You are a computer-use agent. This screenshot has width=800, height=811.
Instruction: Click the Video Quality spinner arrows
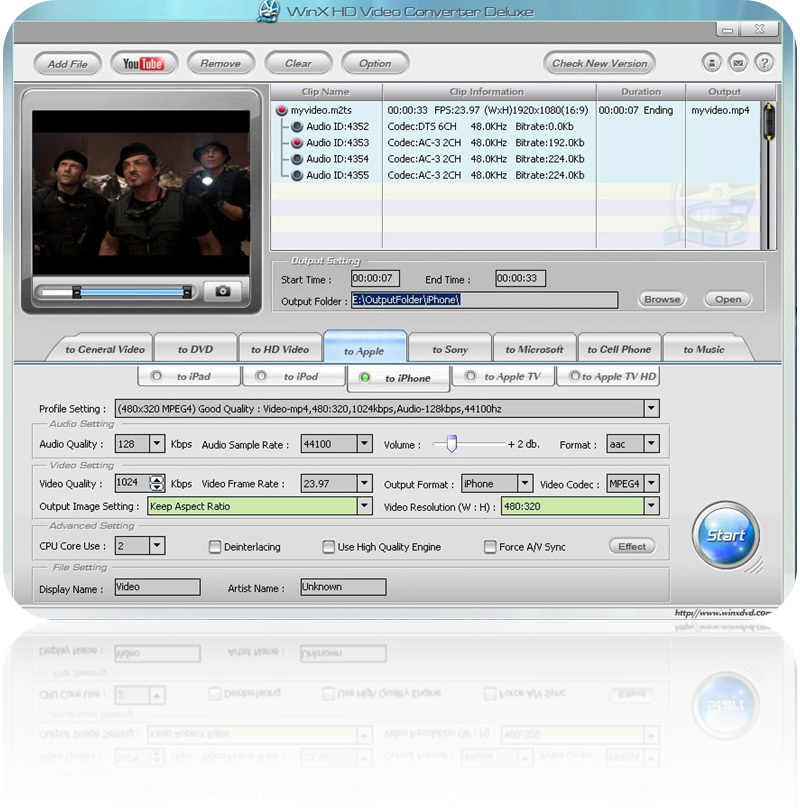click(157, 483)
